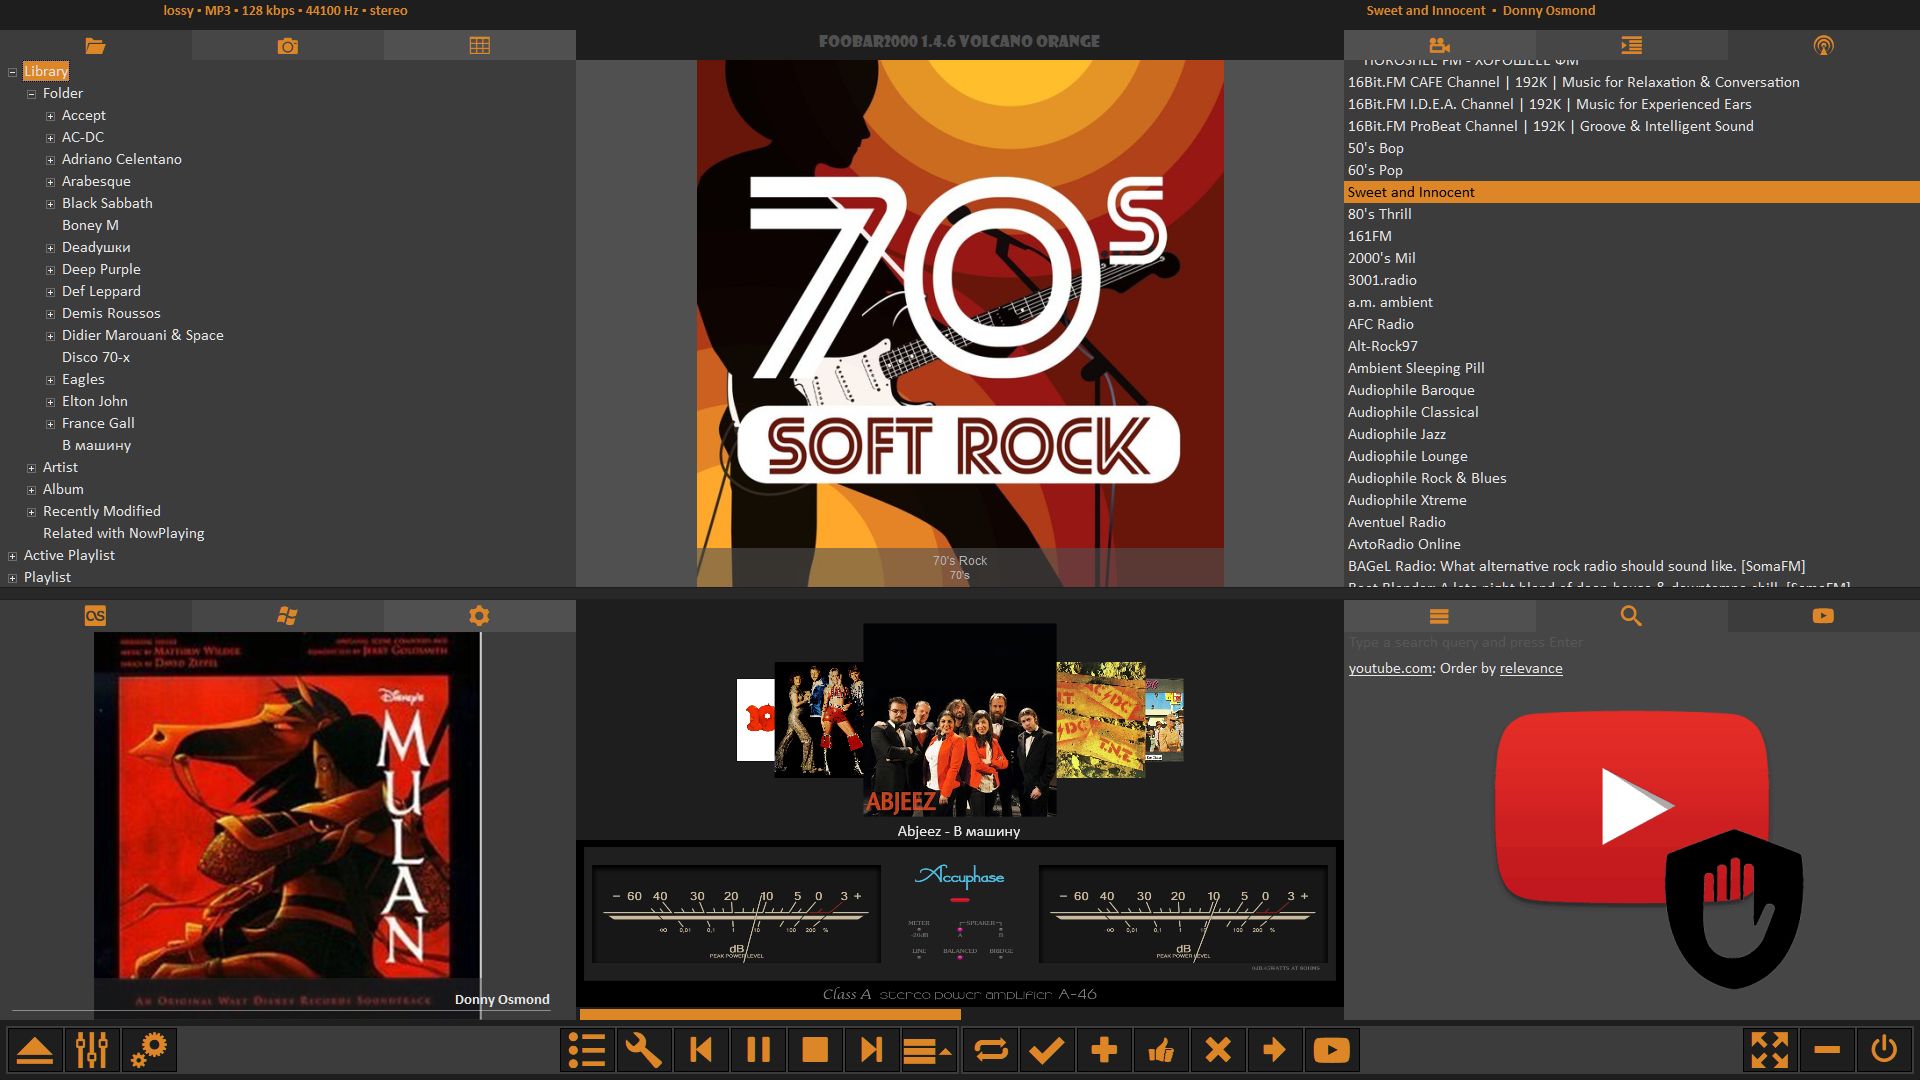Expand the Deep Purple folder
Screen dimensions: 1920x1080
(50, 270)
